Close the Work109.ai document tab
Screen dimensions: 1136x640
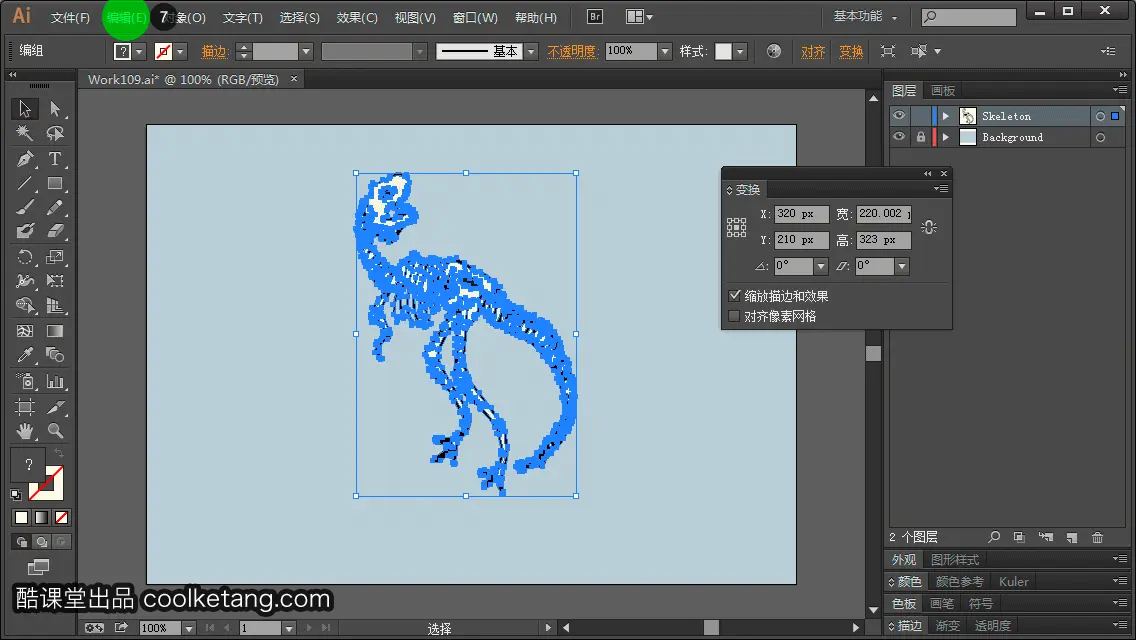pyautogui.click(x=293, y=78)
